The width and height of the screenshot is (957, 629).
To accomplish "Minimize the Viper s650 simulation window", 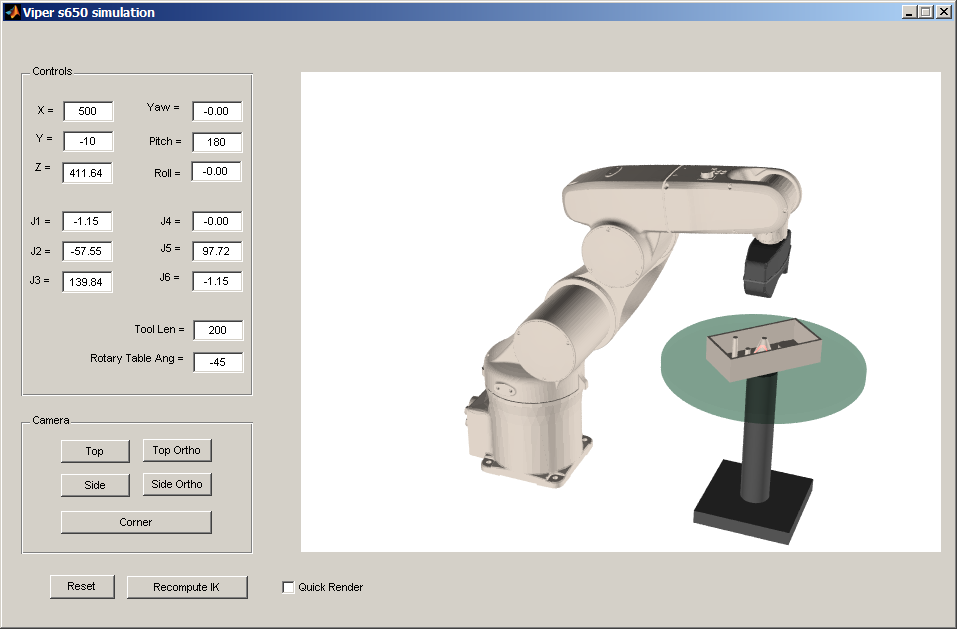I will coord(909,12).
